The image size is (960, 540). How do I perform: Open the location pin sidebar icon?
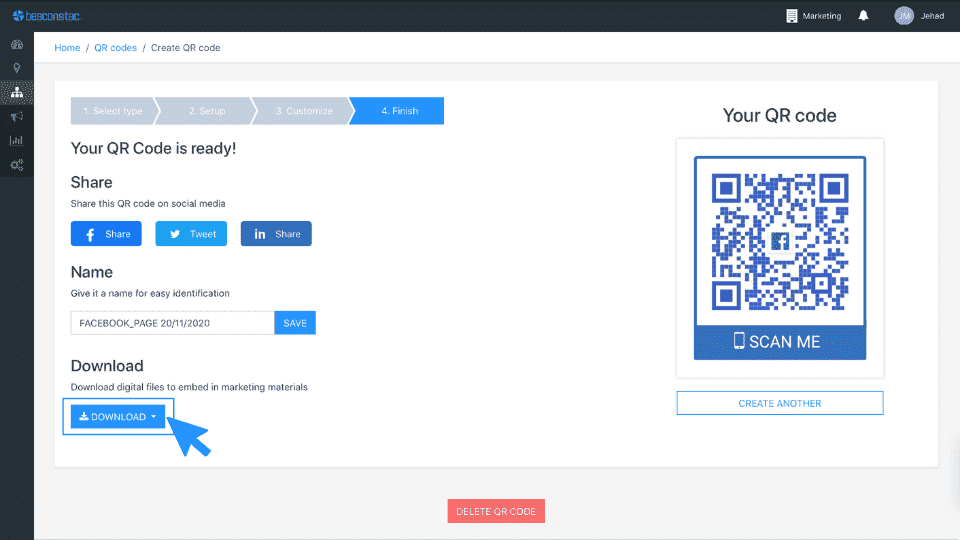[17, 68]
